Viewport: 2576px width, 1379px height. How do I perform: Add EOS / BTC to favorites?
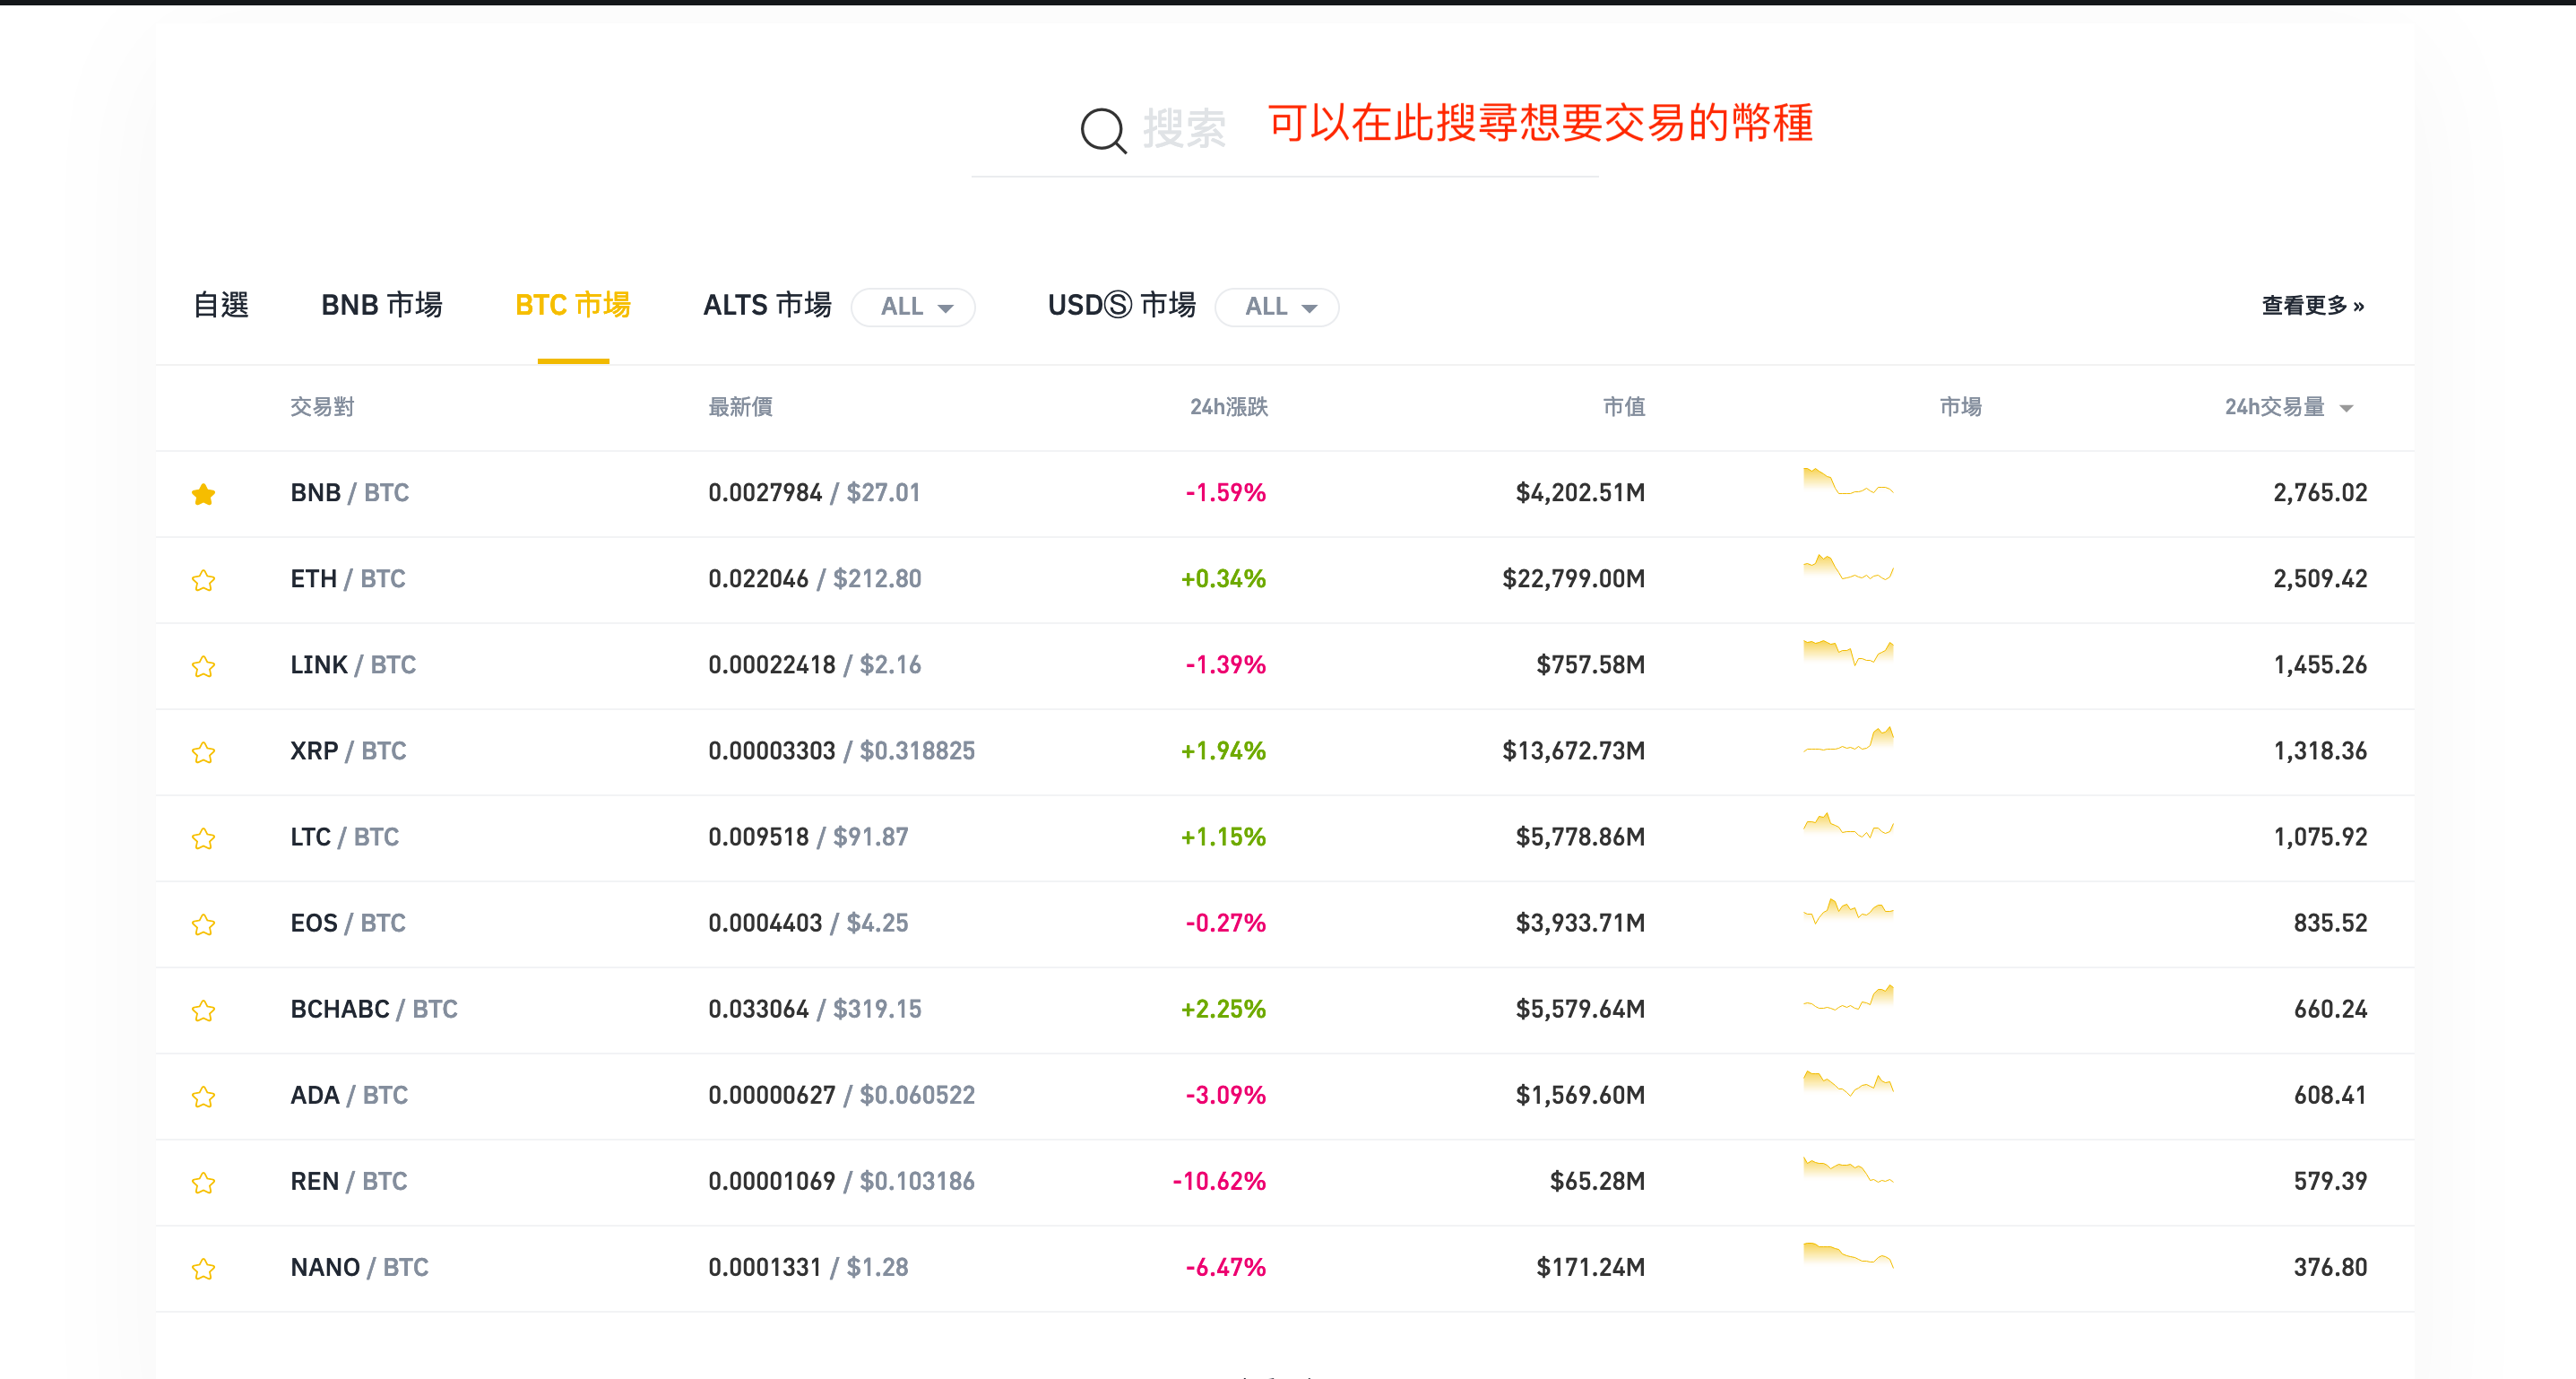coord(204,924)
